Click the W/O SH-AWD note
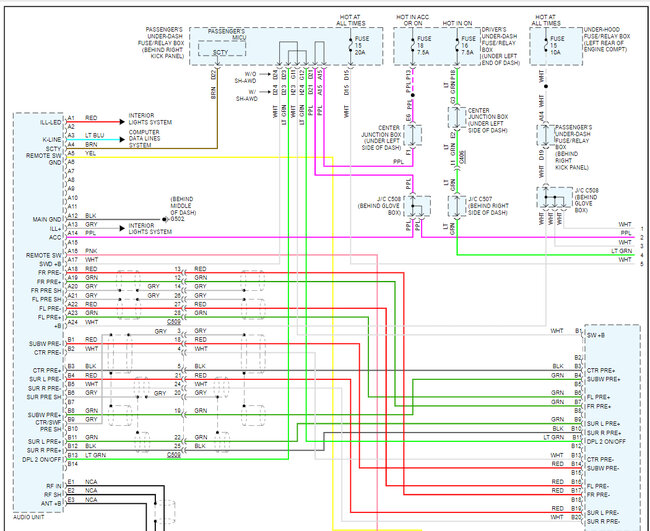The height and width of the screenshot is (531, 650). click(245, 78)
